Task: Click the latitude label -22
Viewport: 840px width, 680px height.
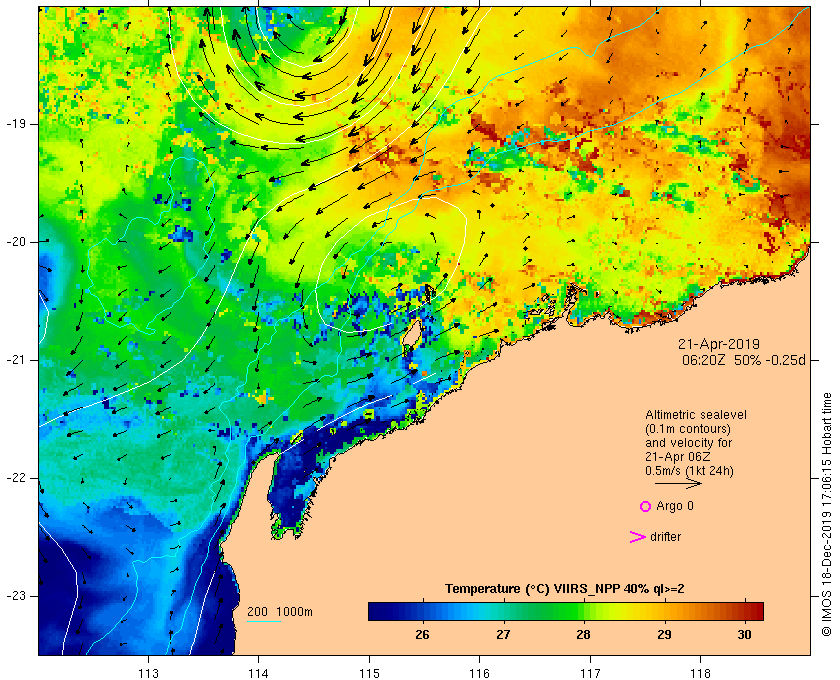Action: tap(16, 478)
